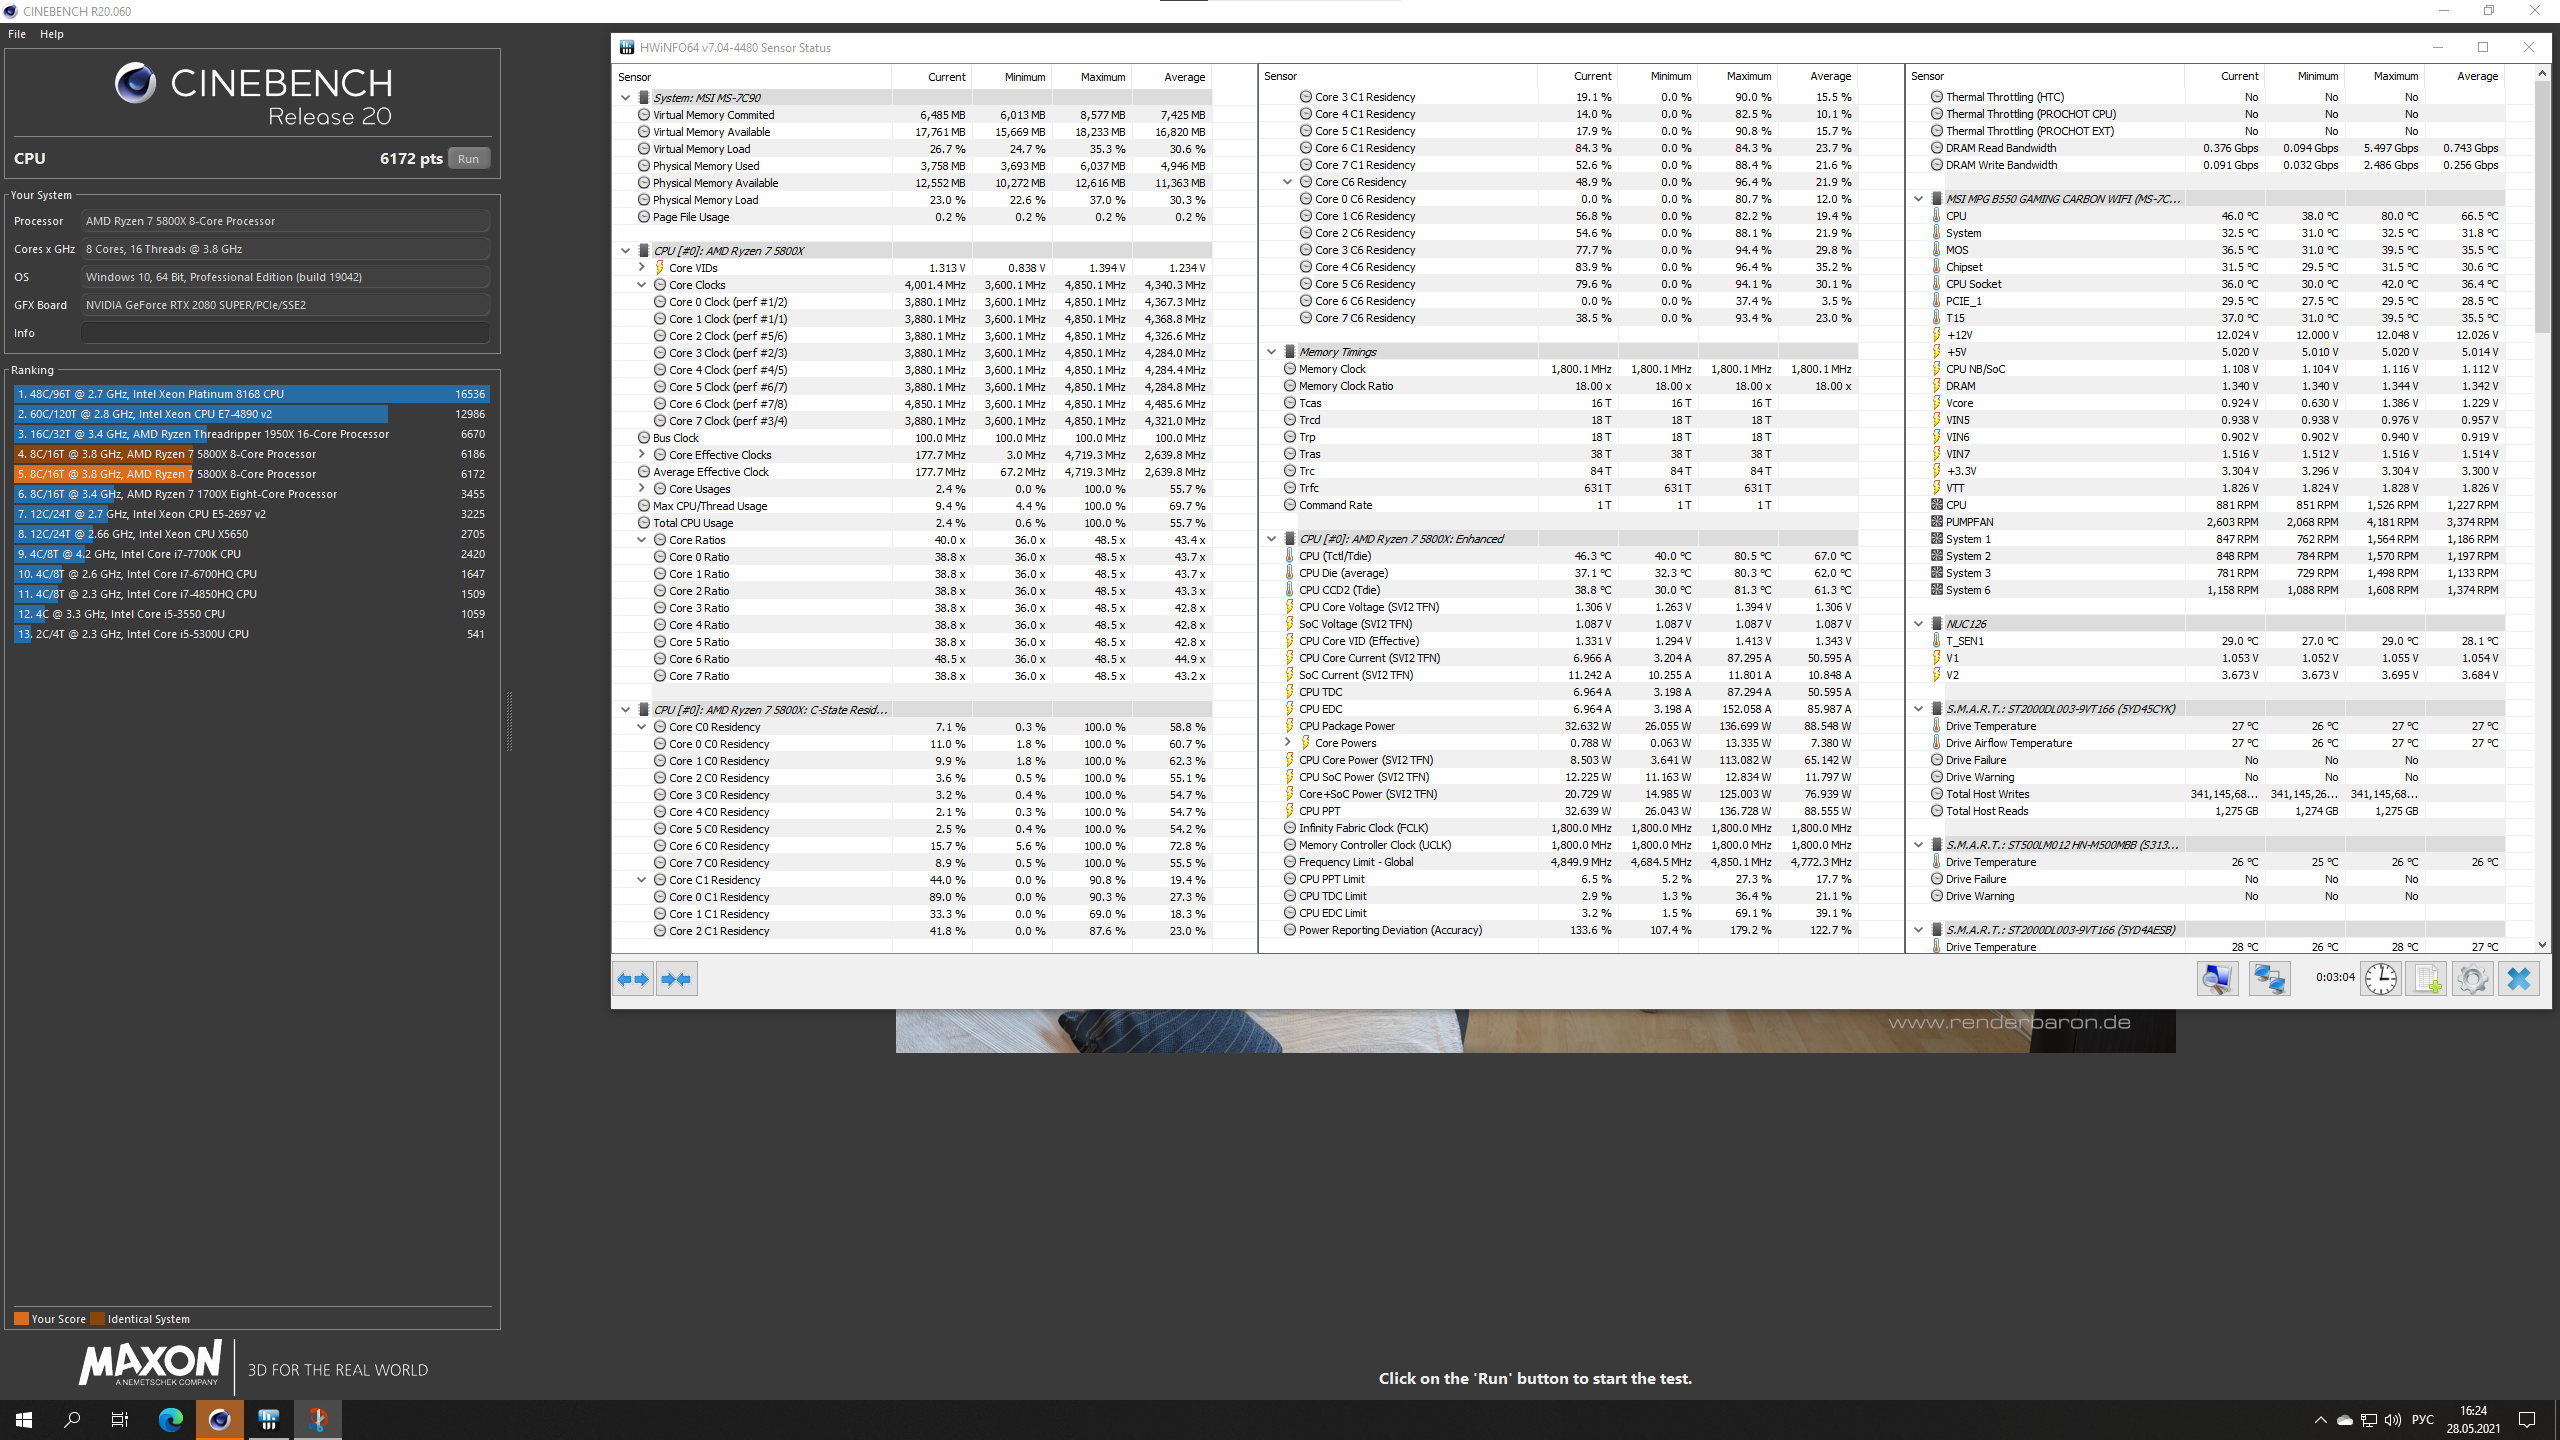Click the blue X close sensors icon
The height and width of the screenshot is (1440, 2560).
tap(2519, 978)
